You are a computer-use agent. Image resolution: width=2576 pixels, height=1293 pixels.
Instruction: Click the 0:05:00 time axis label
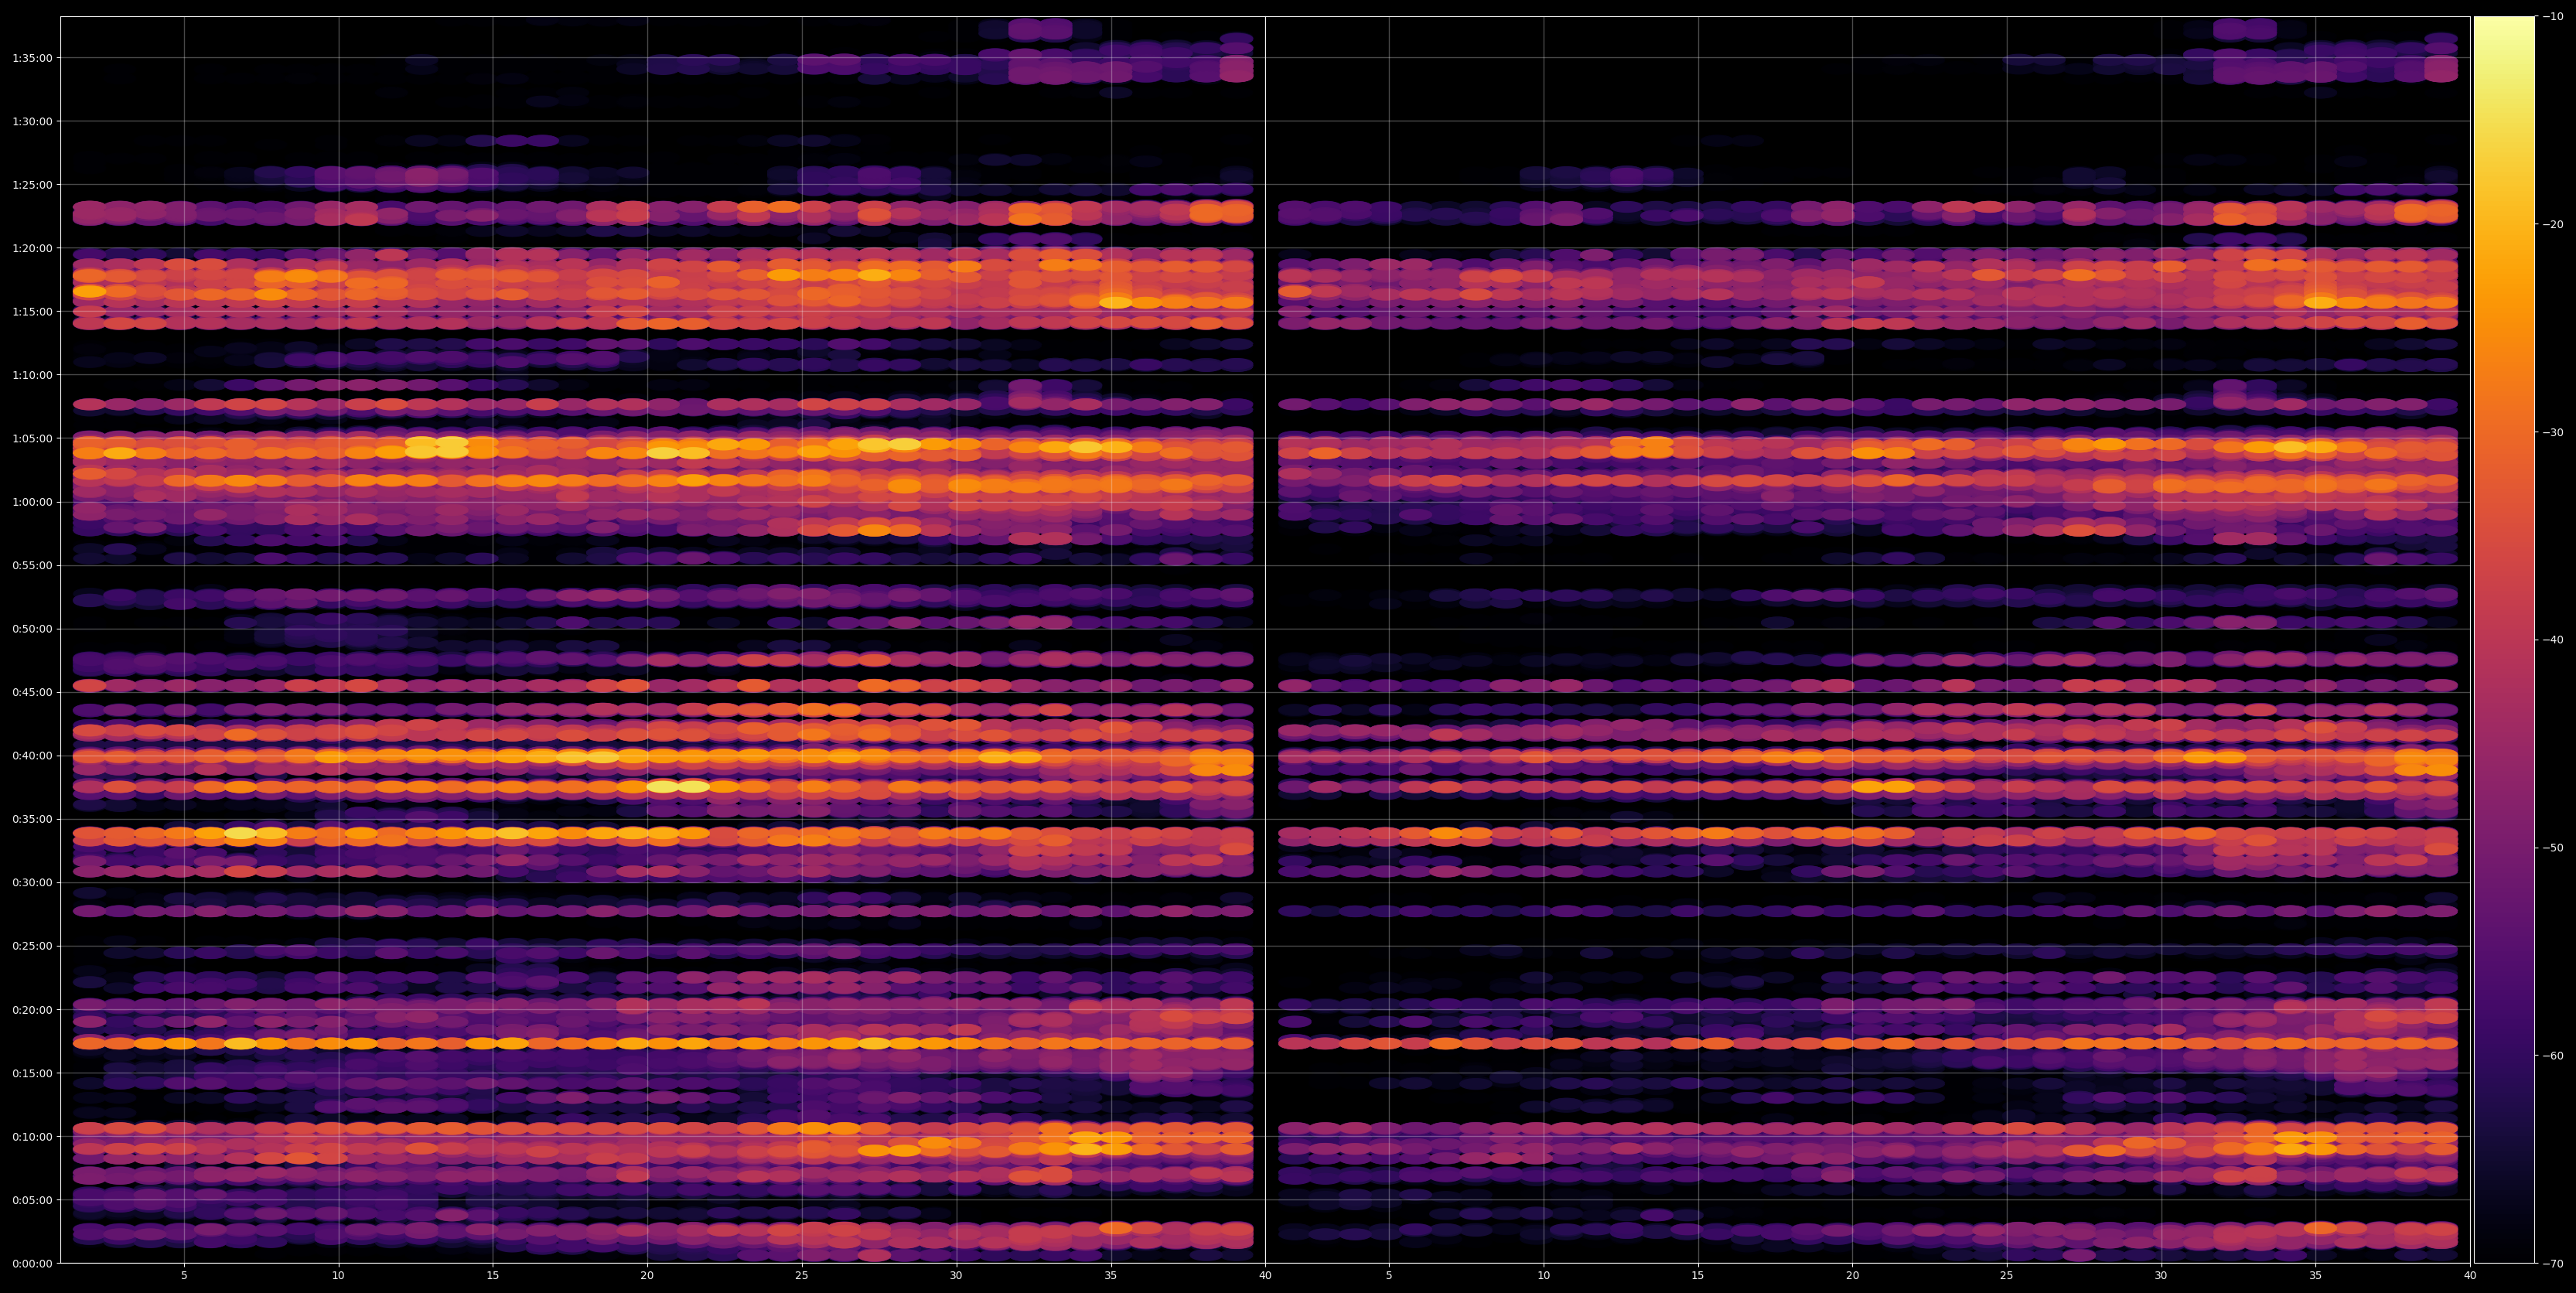pyautogui.click(x=32, y=1200)
